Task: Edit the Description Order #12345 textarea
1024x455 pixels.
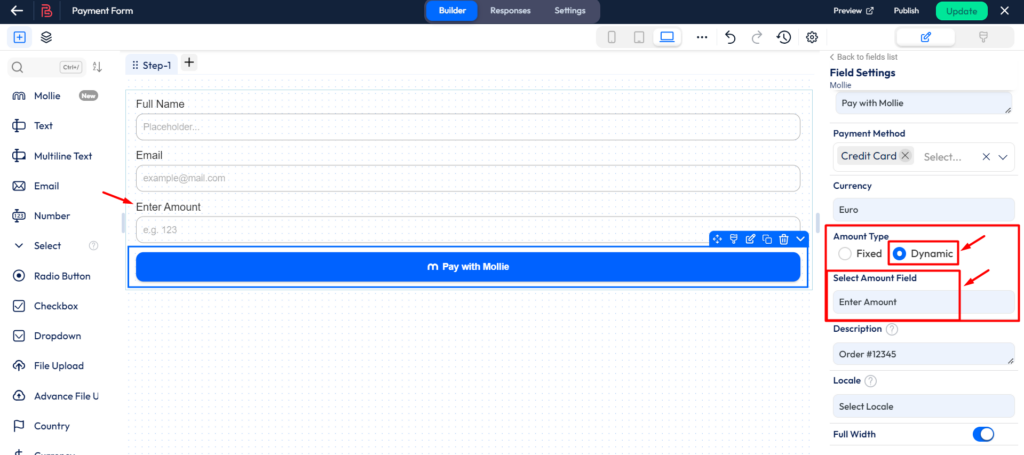Action: [x=923, y=354]
